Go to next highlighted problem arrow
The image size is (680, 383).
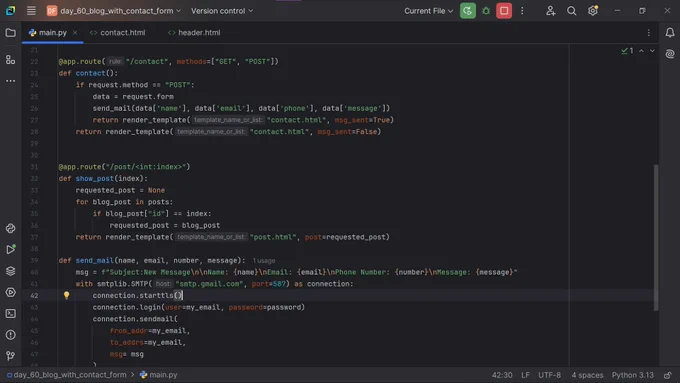click(652, 51)
